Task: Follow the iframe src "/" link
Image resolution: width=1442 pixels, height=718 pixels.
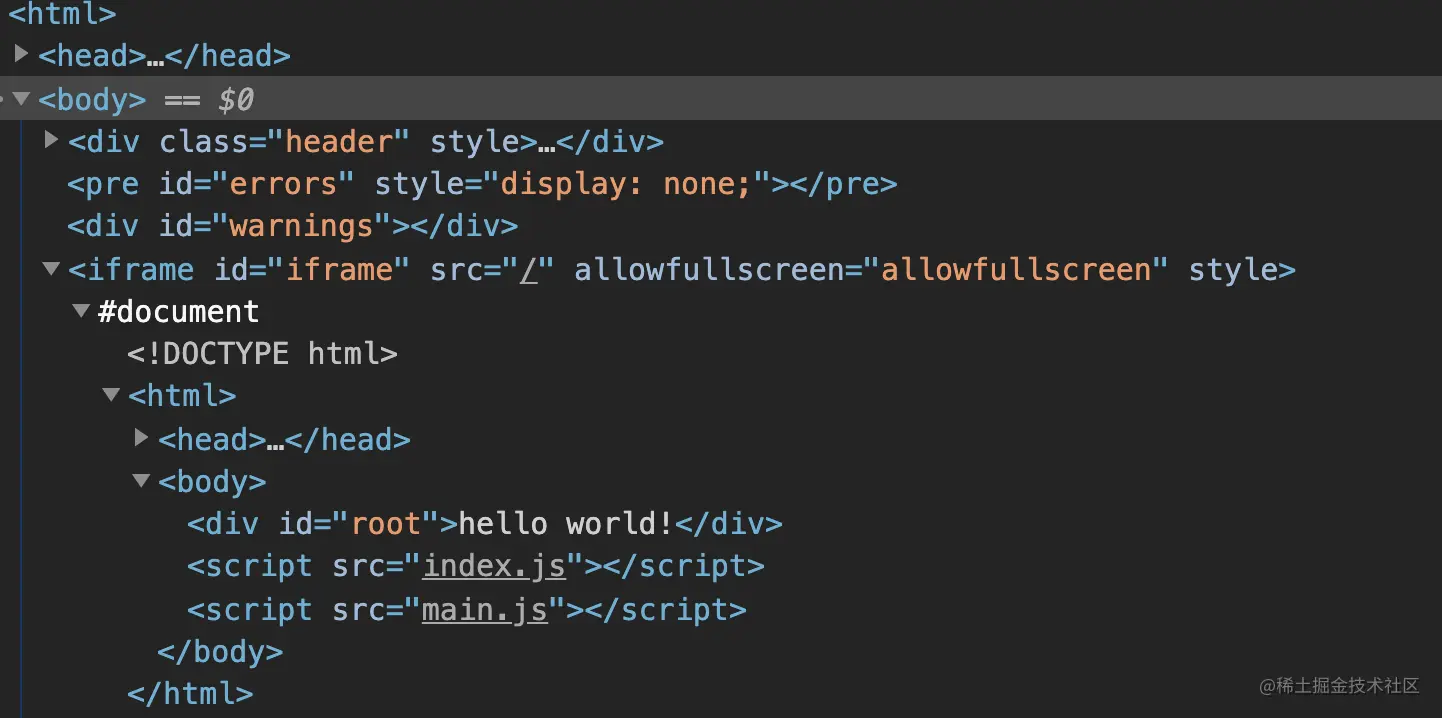Action: coord(530,270)
